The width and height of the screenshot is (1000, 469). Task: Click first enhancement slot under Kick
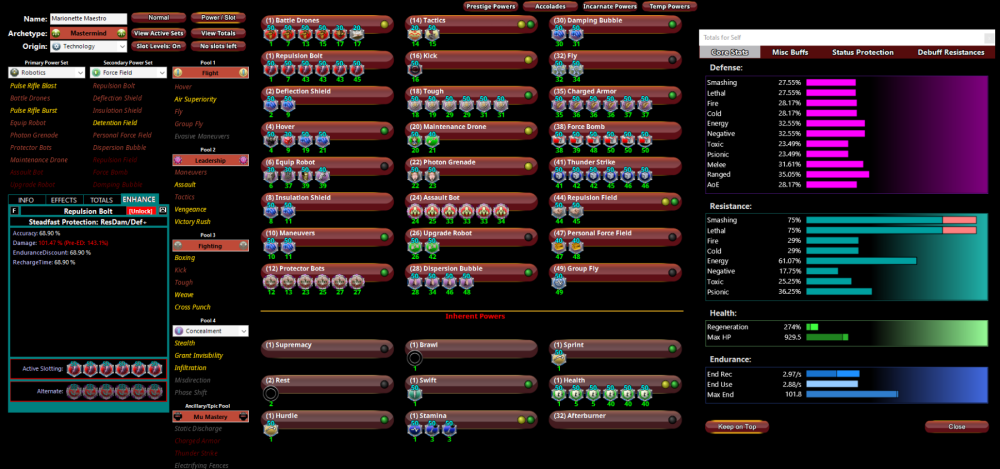tap(415, 70)
